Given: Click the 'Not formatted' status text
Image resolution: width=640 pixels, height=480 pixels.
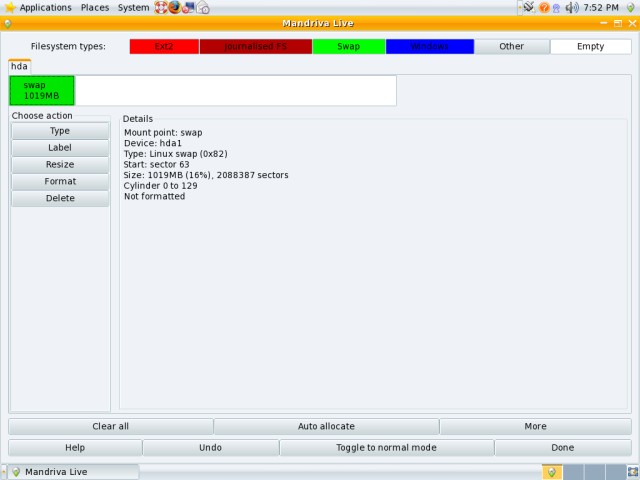Looking at the screenshot, I should (x=154, y=196).
